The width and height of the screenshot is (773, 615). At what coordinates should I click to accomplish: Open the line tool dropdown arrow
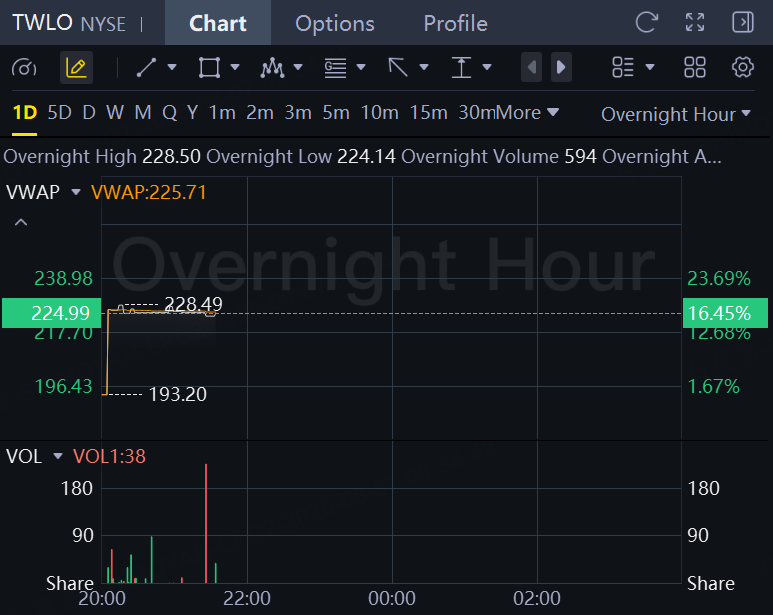point(172,67)
